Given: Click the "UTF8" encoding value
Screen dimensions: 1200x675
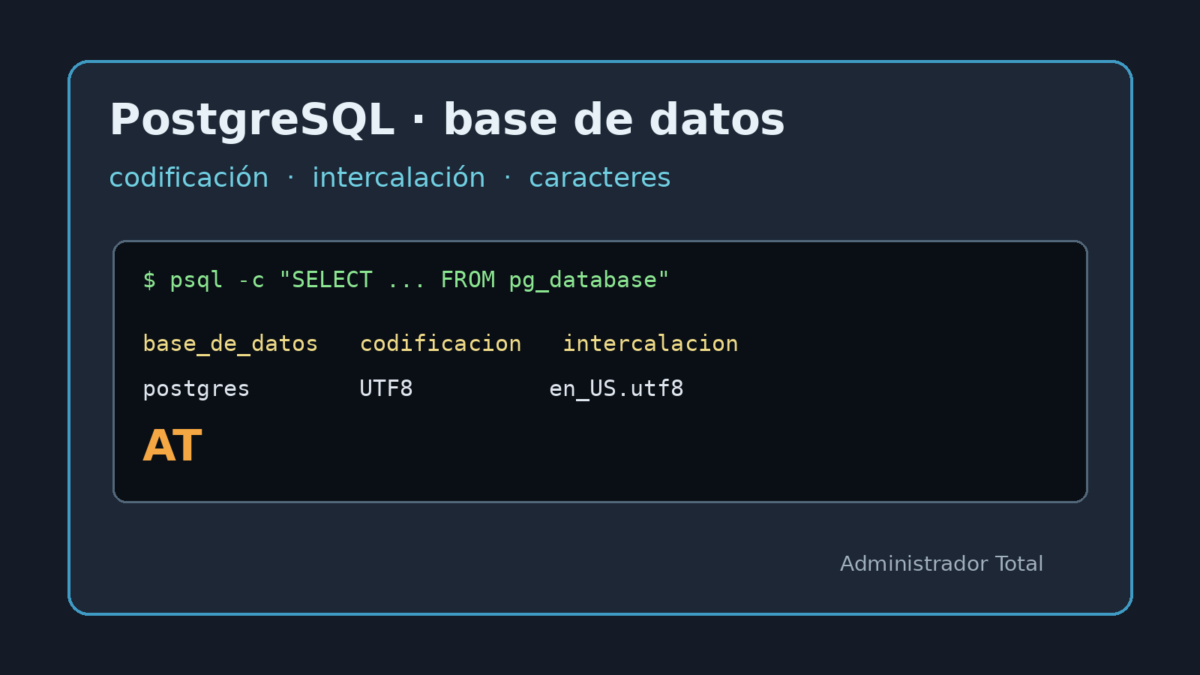Looking at the screenshot, I should pyautogui.click(x=386, y=388).
